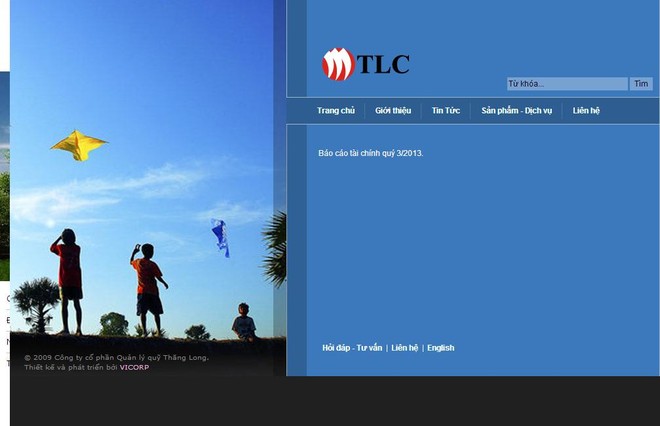Follow the VICORP developer link

(x=134, y=367)
